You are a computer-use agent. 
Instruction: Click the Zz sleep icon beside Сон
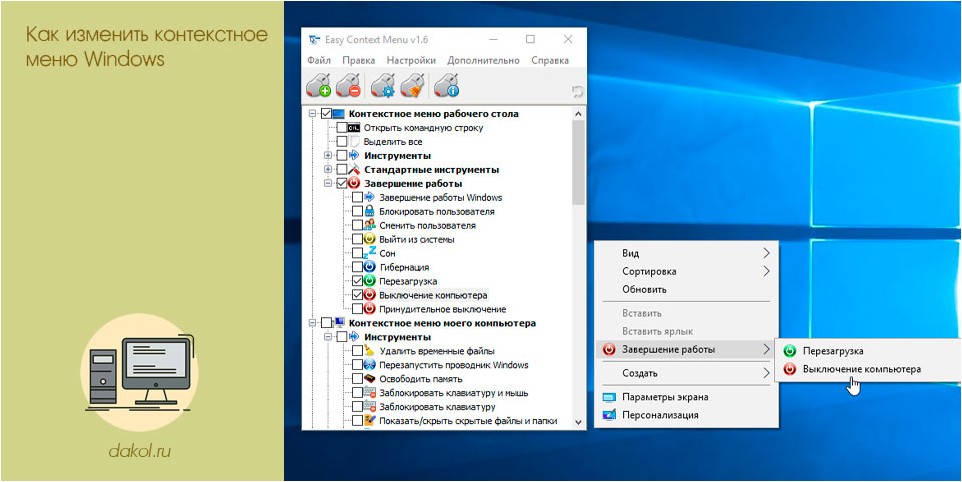[x=369, y=253]
